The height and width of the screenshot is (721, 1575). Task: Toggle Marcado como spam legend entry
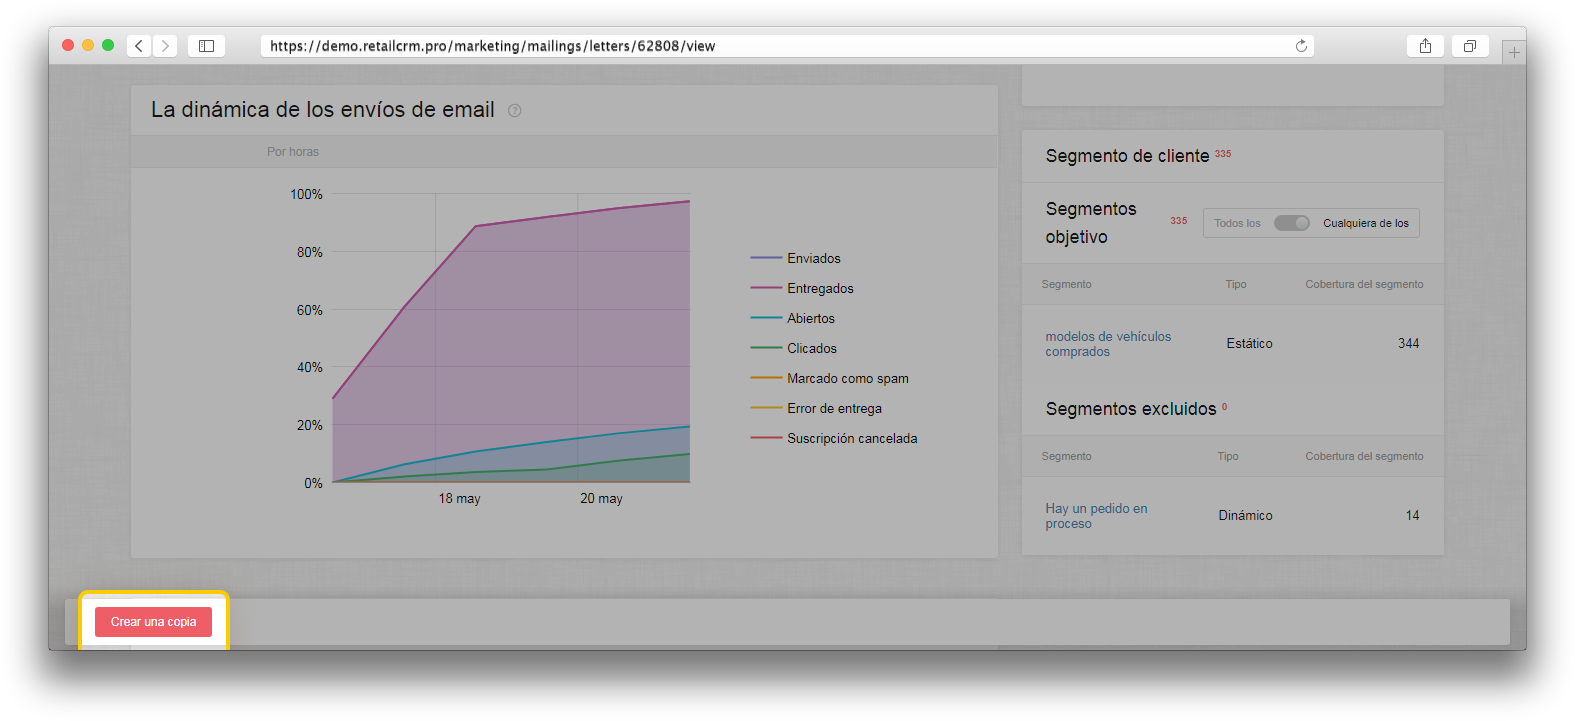pos(830,378)
